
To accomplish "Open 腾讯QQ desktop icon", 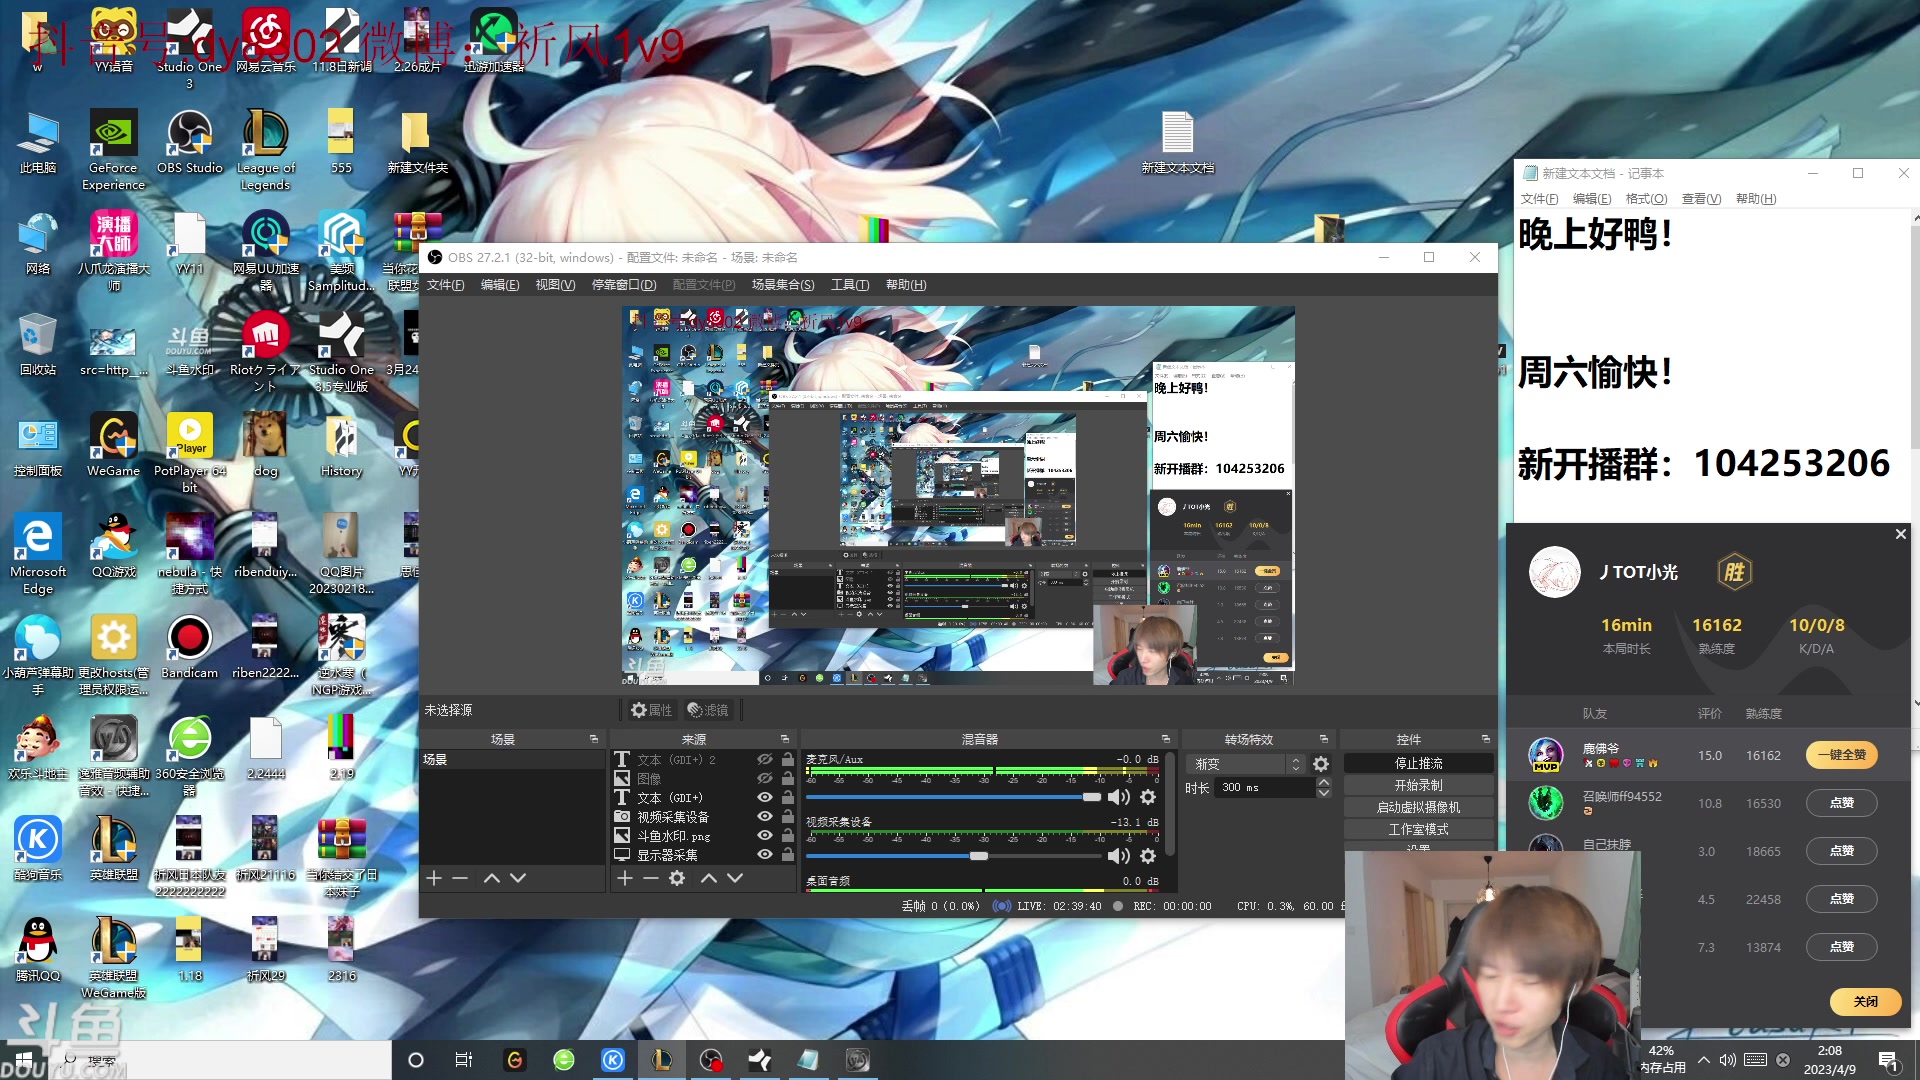I will (x=38, y=950).
